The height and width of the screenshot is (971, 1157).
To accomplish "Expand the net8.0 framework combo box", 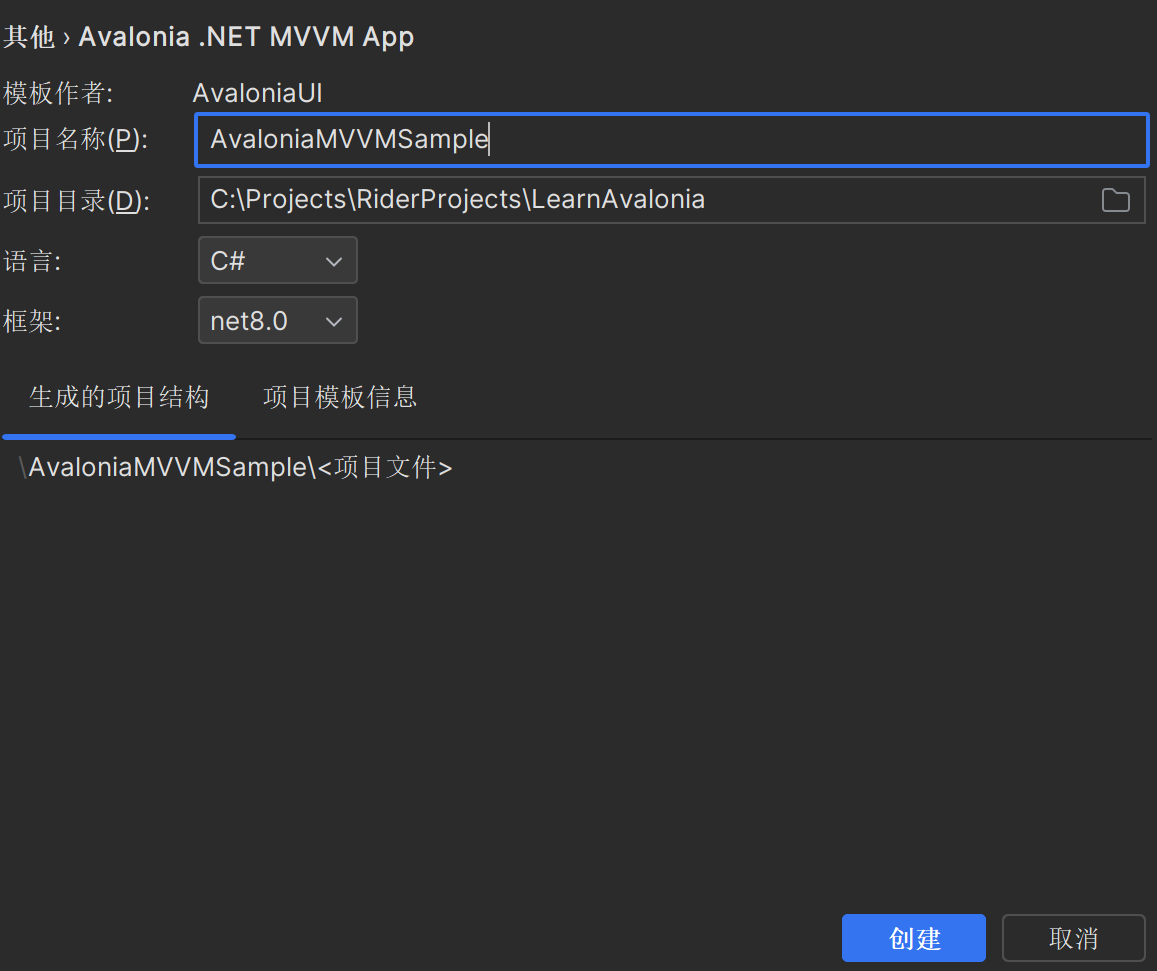I will point(277,321).
